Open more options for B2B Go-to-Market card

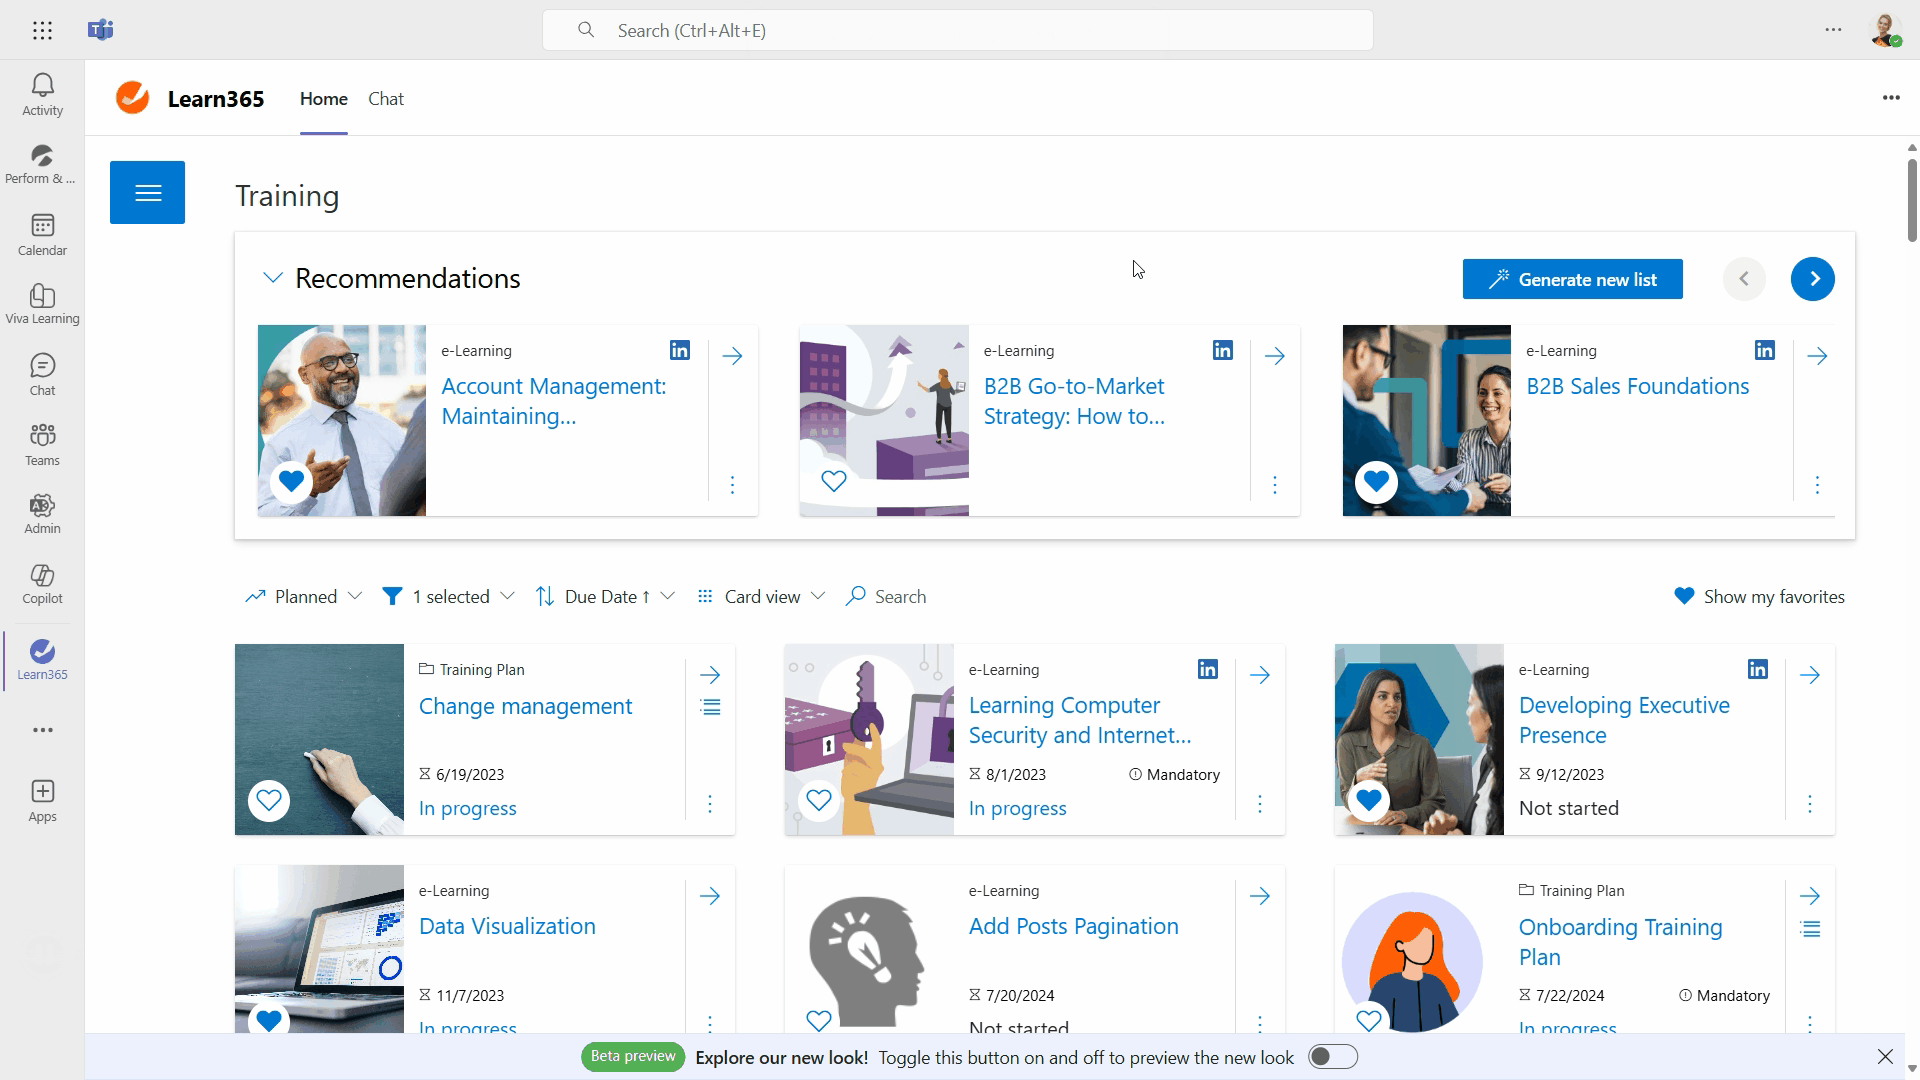pyautogui.click(x=1274, y=485)
